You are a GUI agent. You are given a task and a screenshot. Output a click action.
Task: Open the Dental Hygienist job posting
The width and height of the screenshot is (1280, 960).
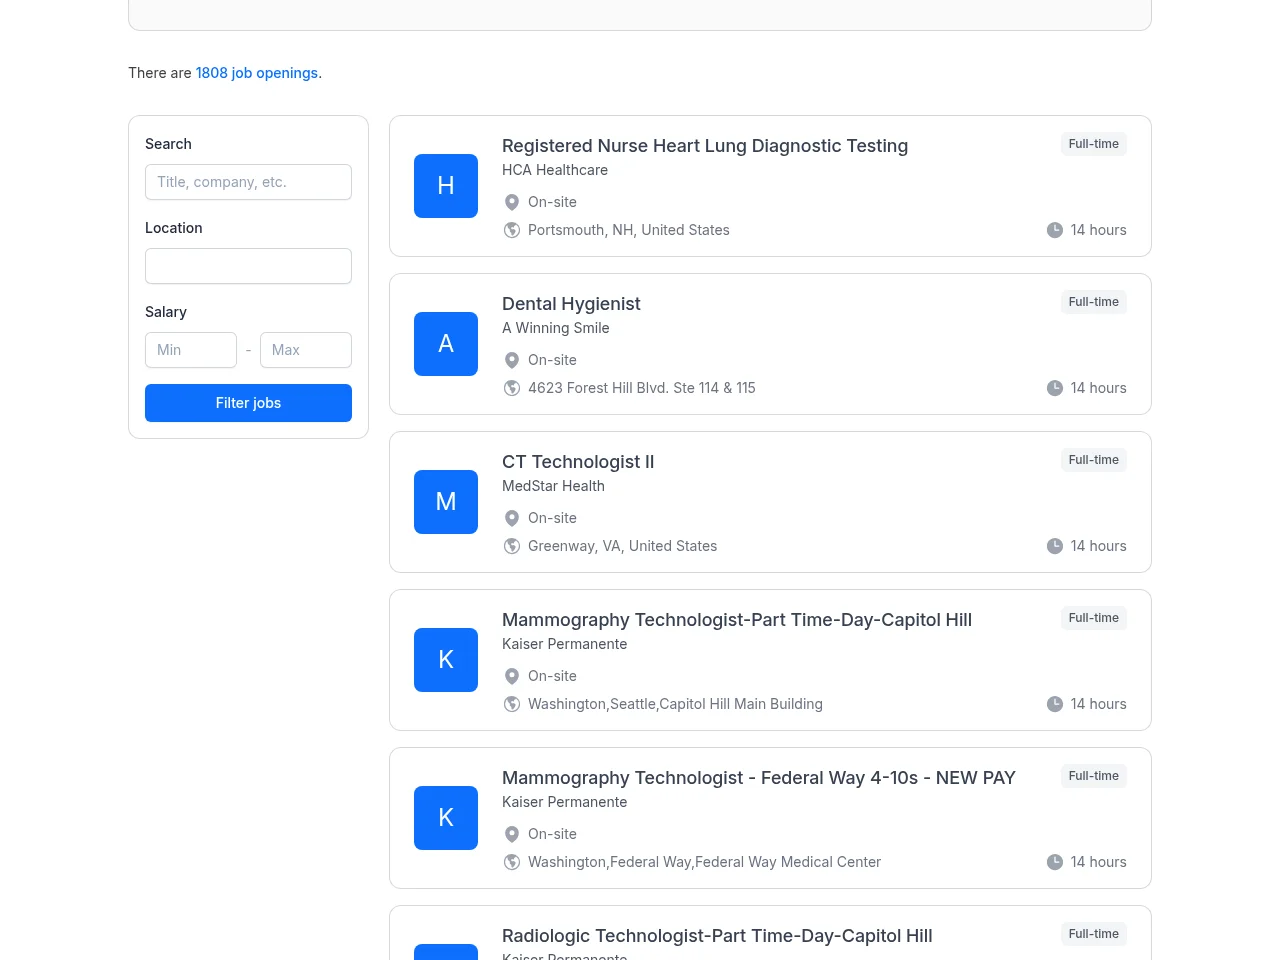click(x=571, y=304)
